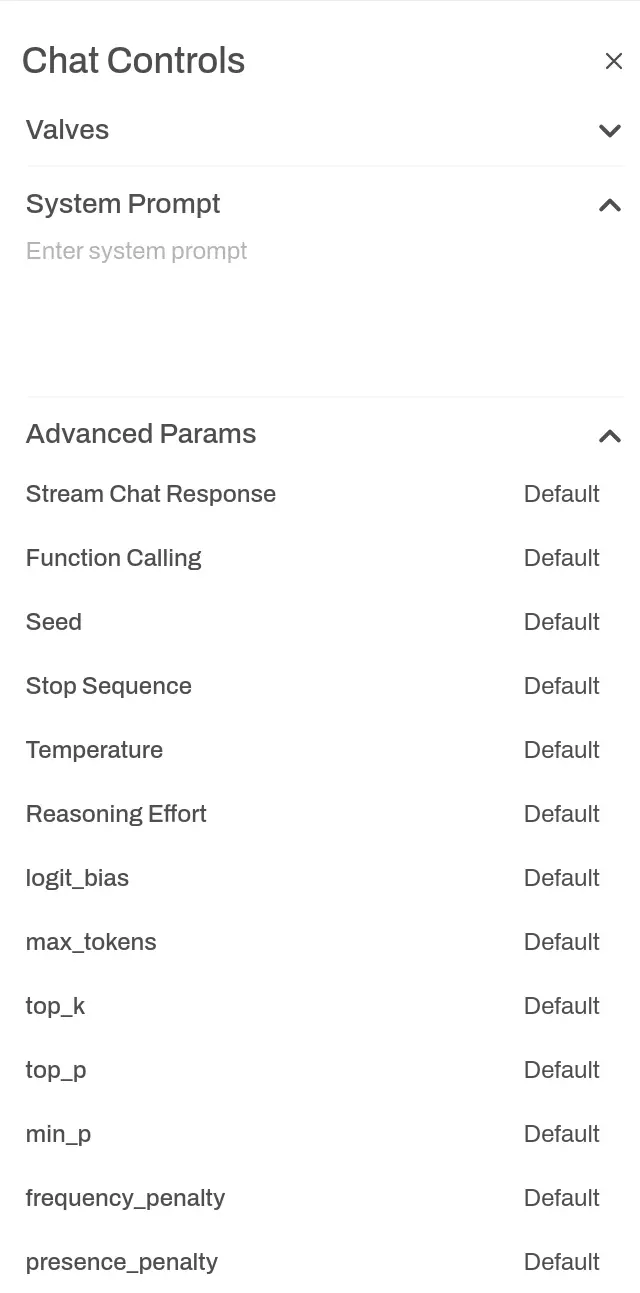The image size is (640, 1293).
Task: Change Reasoning Effort Default setting
Action: pyautogui.click(x=561, y=814)
